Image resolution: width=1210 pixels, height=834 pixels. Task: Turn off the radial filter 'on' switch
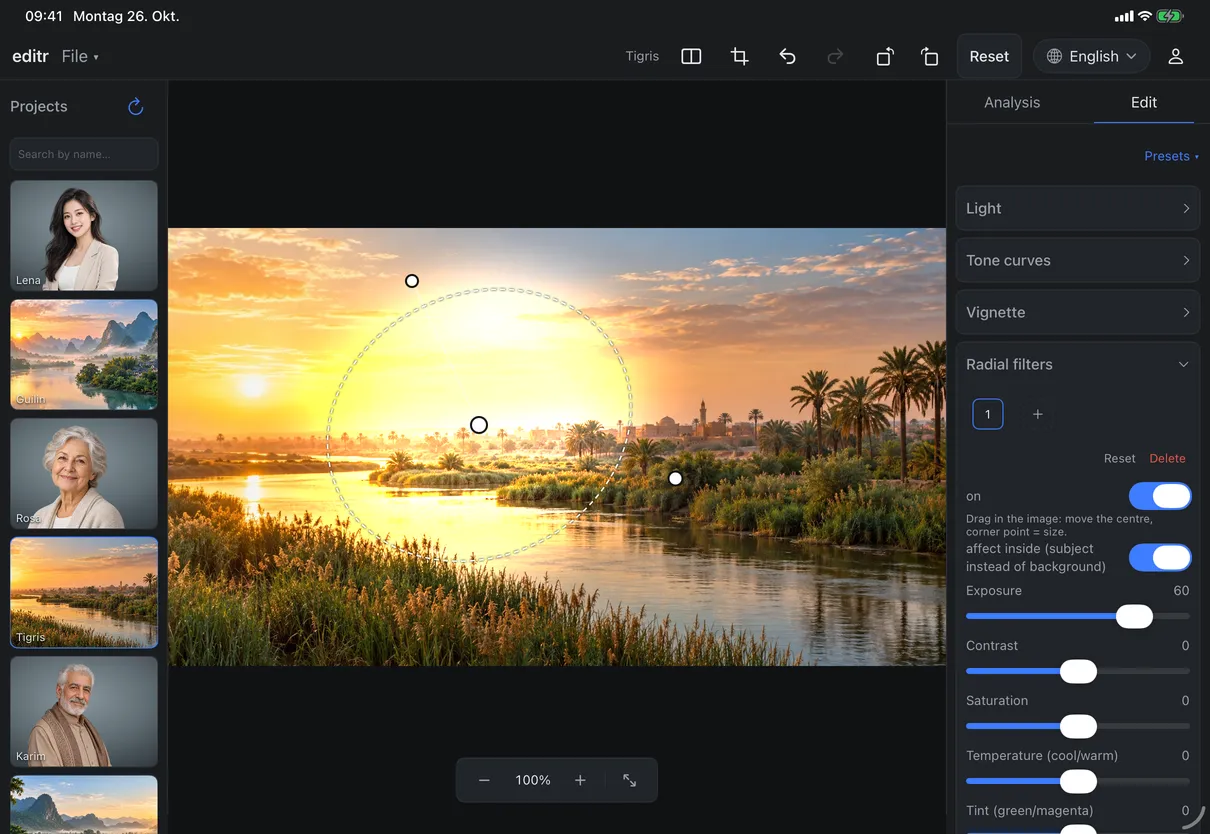click(x=1160, y=496)
